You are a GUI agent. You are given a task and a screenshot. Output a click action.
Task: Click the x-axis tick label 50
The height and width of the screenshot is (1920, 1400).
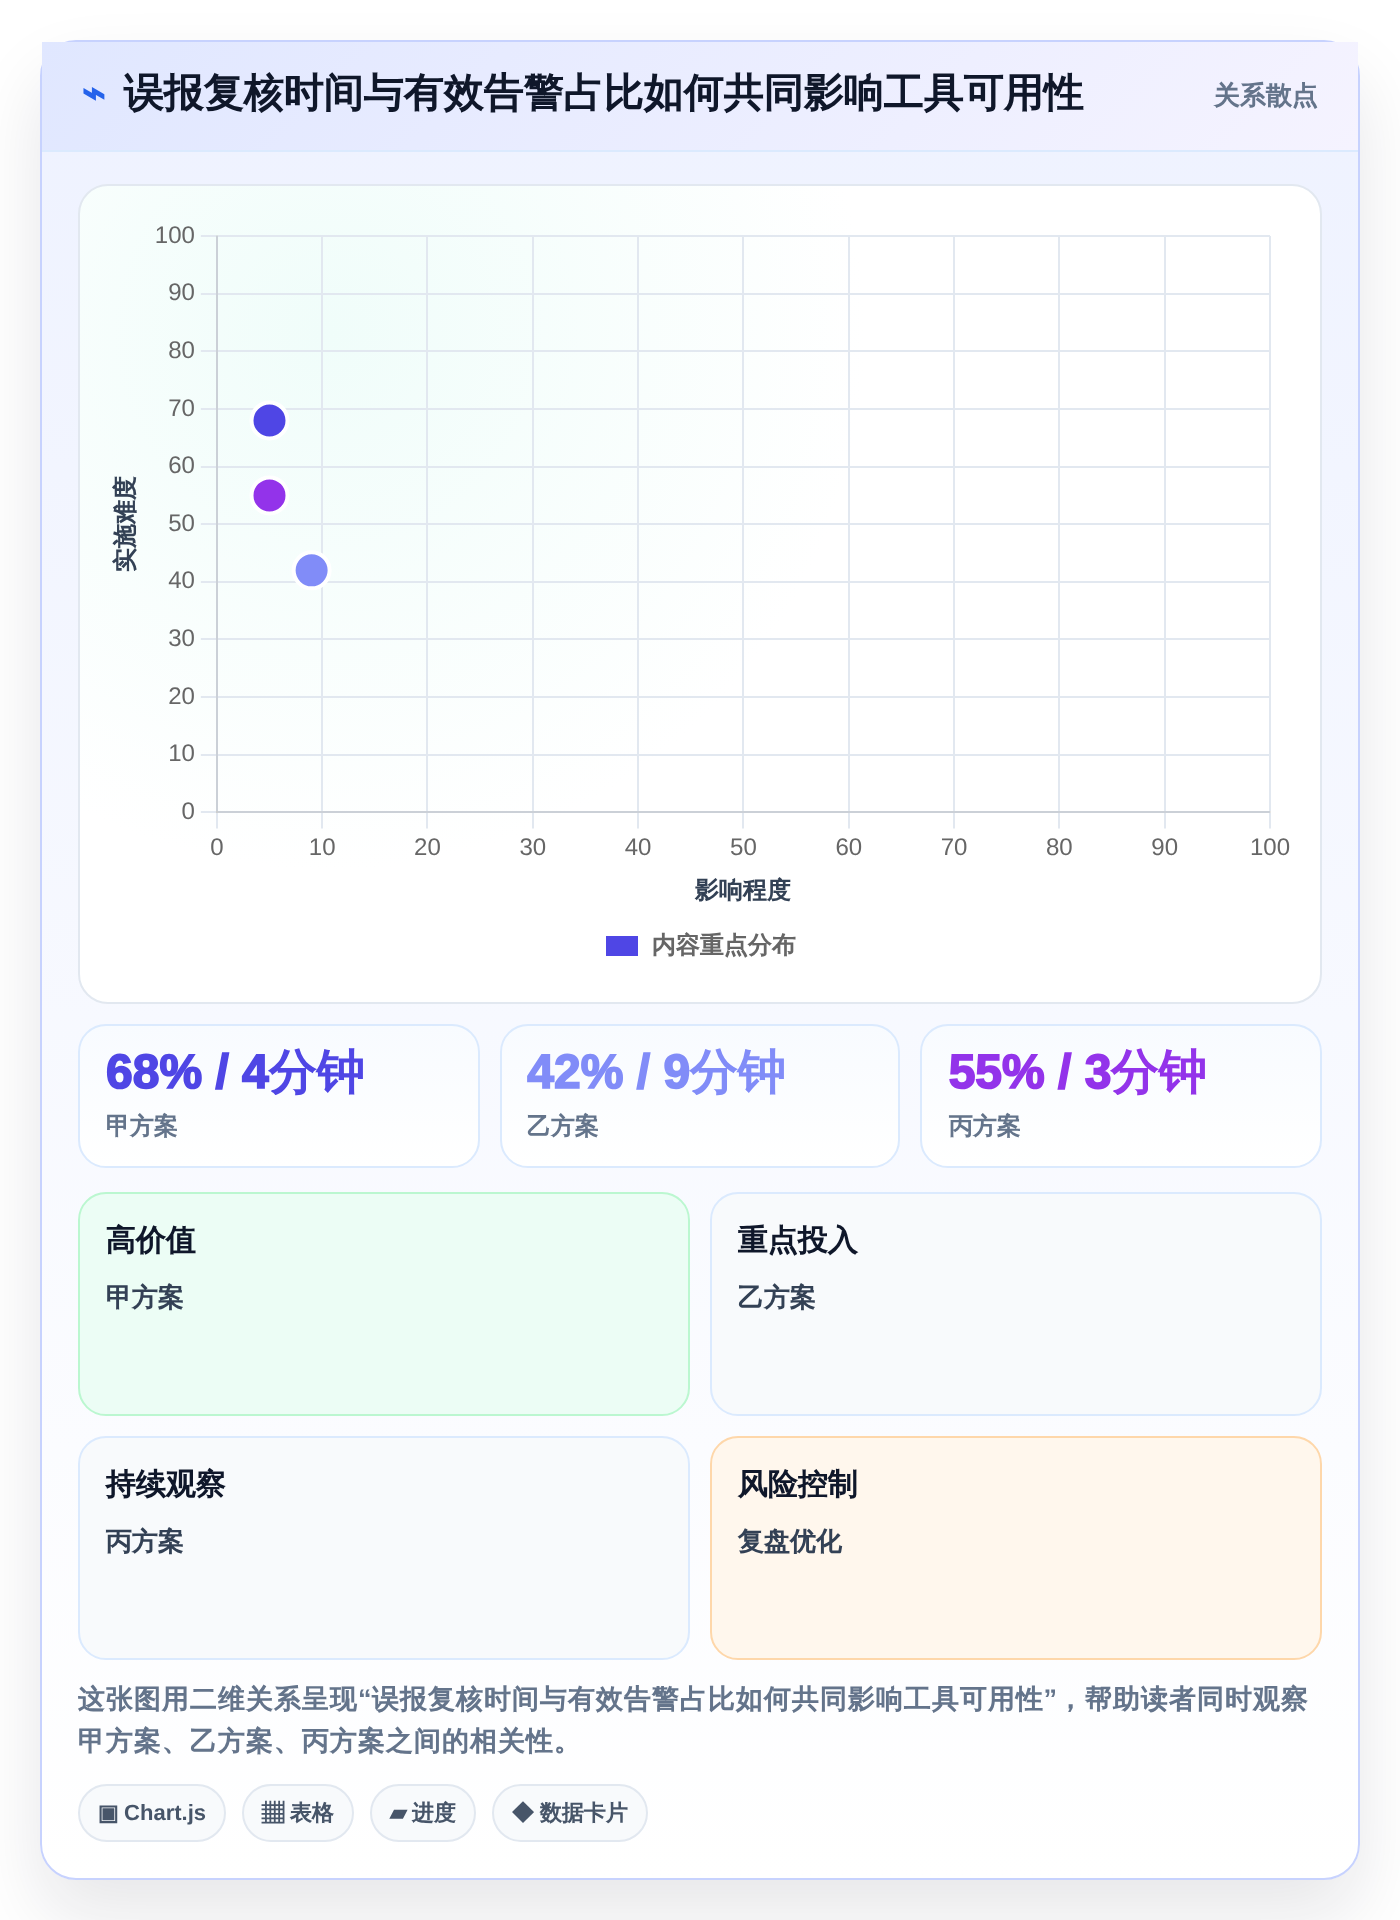743,847
